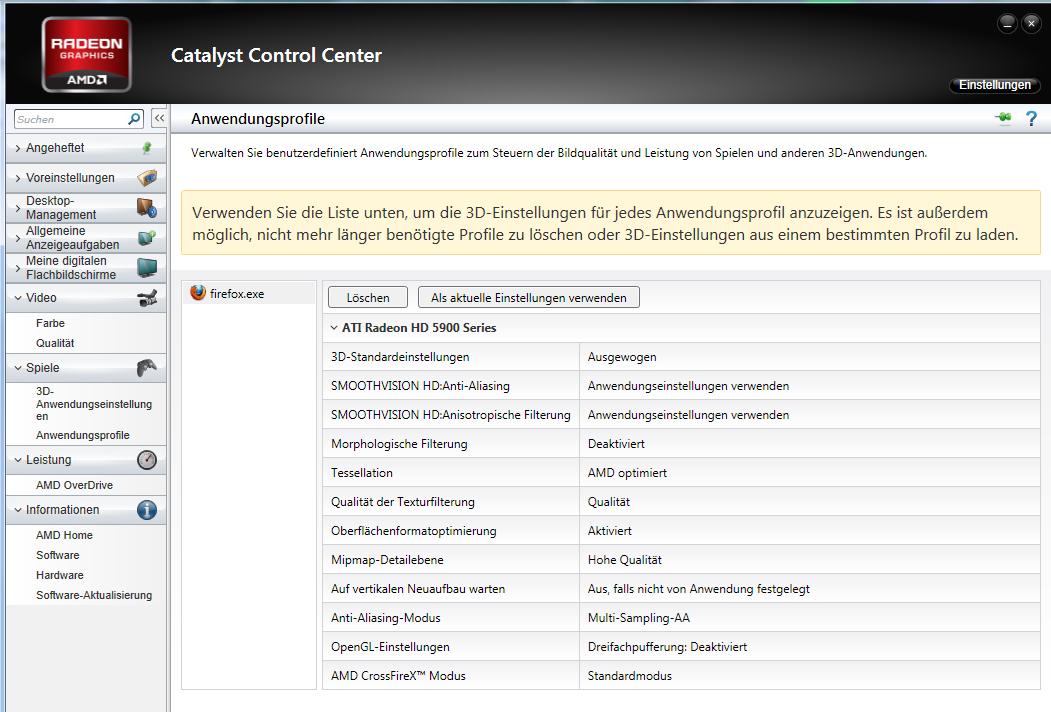Open Qualität under Video
The image size is (1051, 712).
[55, 343]
